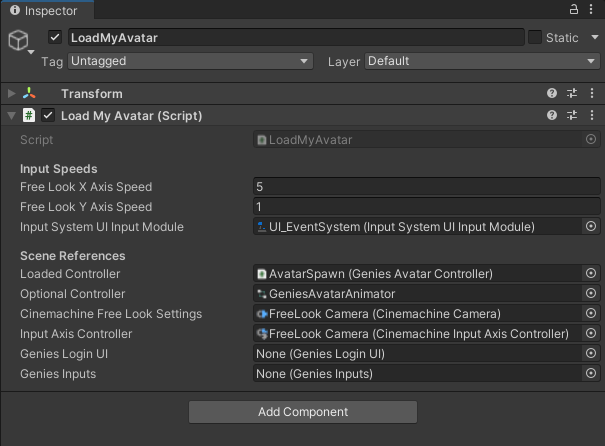Viewport: 605px width, 446px height.
Task: Open object picker for Input Axis Controller
Action: click(x=591, y=333)
